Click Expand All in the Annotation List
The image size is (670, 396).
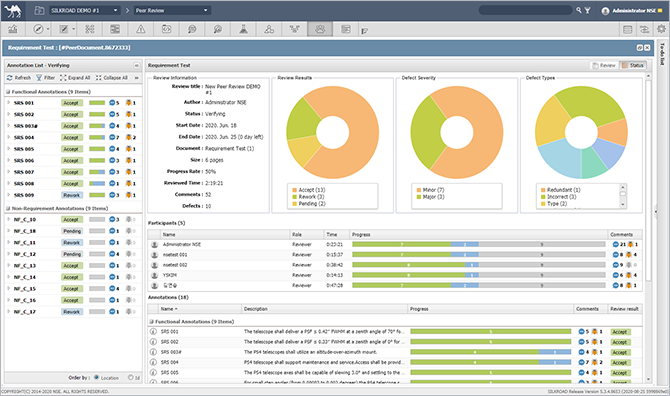coord(75,78)
